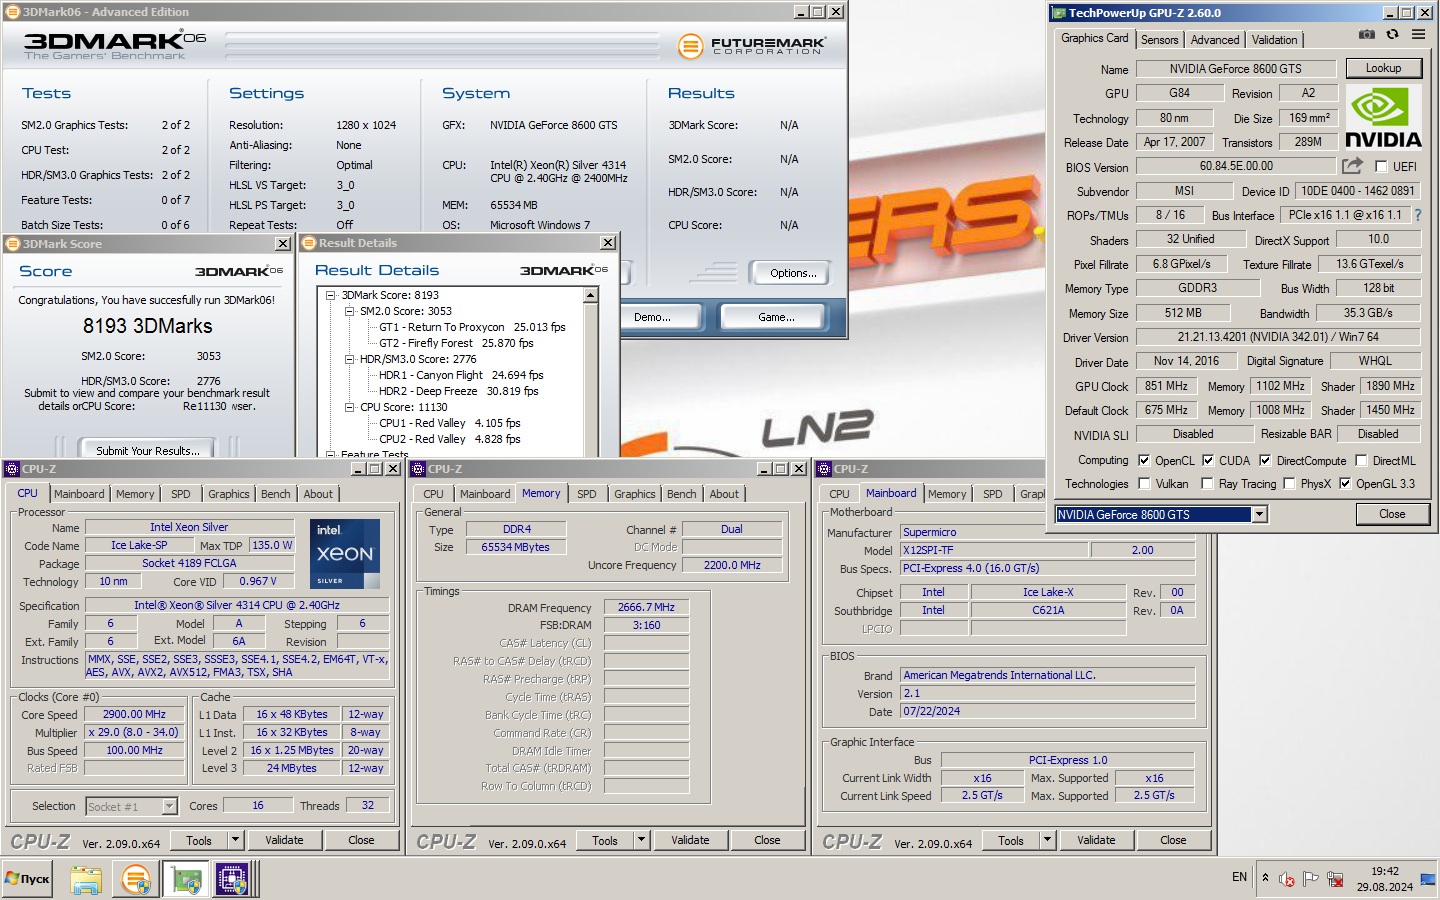The height and width of the screenshot is (900, 1440).
Task: Click the Game... button in 3DMark06
Action: point(776,317)
